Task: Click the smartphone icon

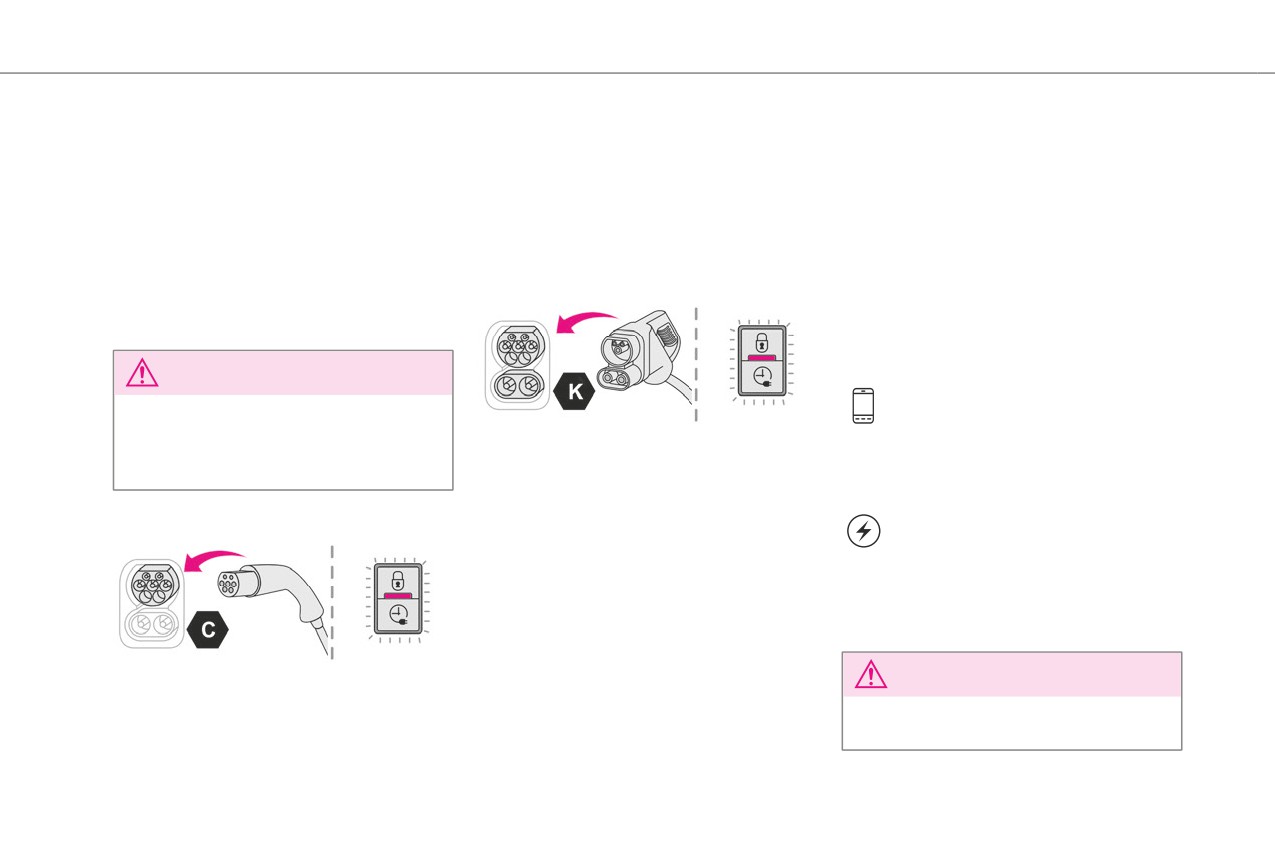Action: pyautogui.click(x=863, y=406)
